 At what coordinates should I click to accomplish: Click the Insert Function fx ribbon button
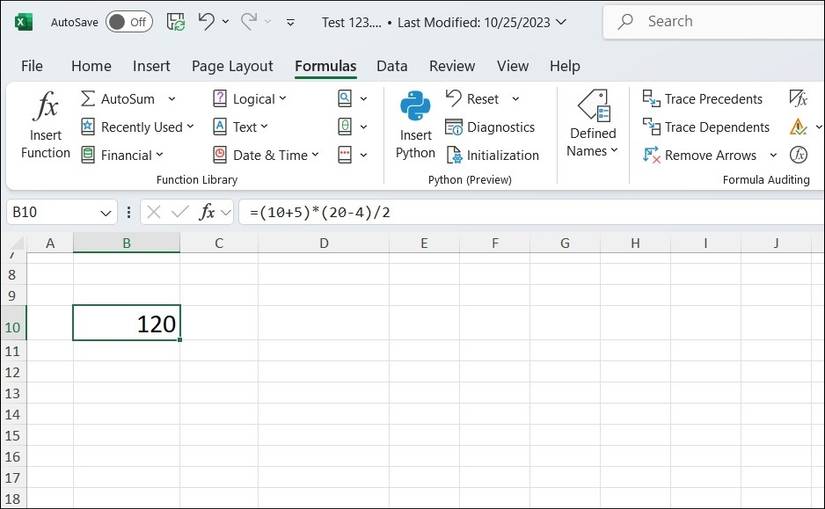(x=46, y=125)
